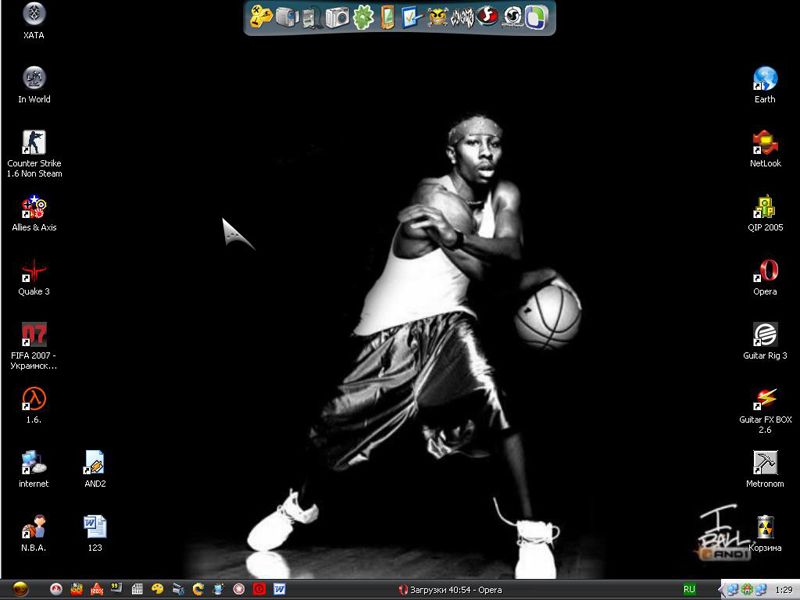800x600 pixels.
Task: Open the Корзина recycle bin
Action: [765, 527]
